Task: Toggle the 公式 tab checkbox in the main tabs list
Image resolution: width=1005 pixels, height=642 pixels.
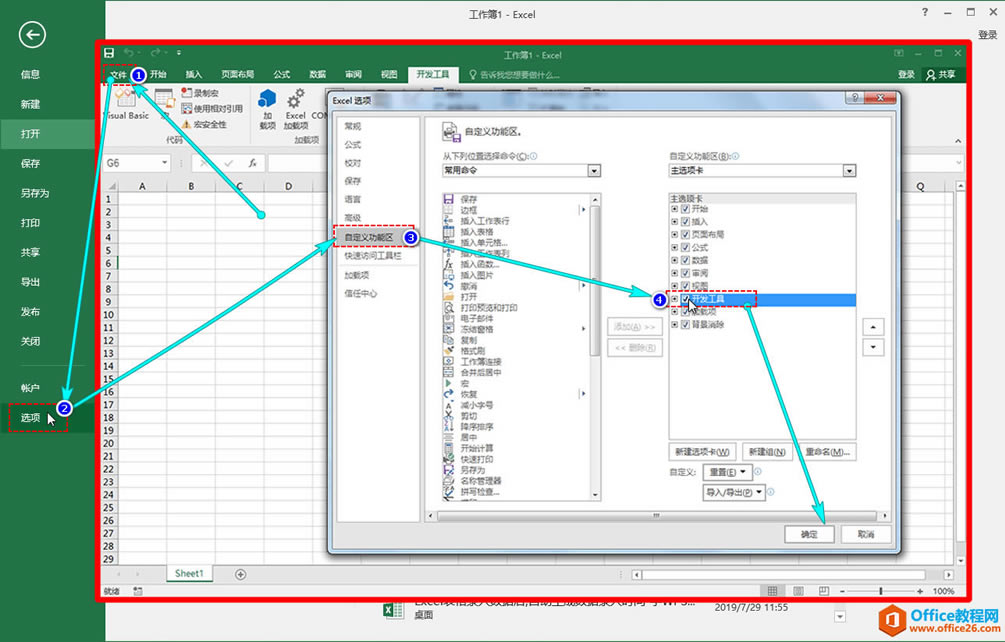Action: (685, 247)
